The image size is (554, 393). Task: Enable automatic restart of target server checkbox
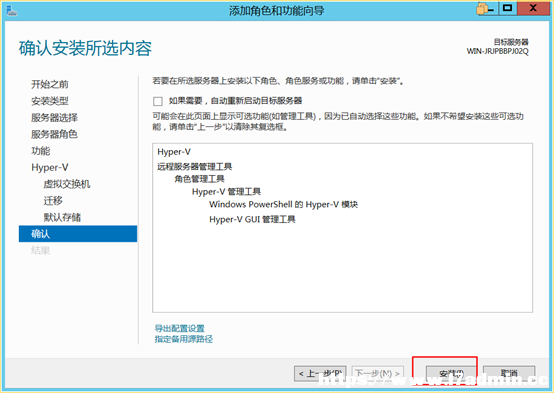point(158,101)
